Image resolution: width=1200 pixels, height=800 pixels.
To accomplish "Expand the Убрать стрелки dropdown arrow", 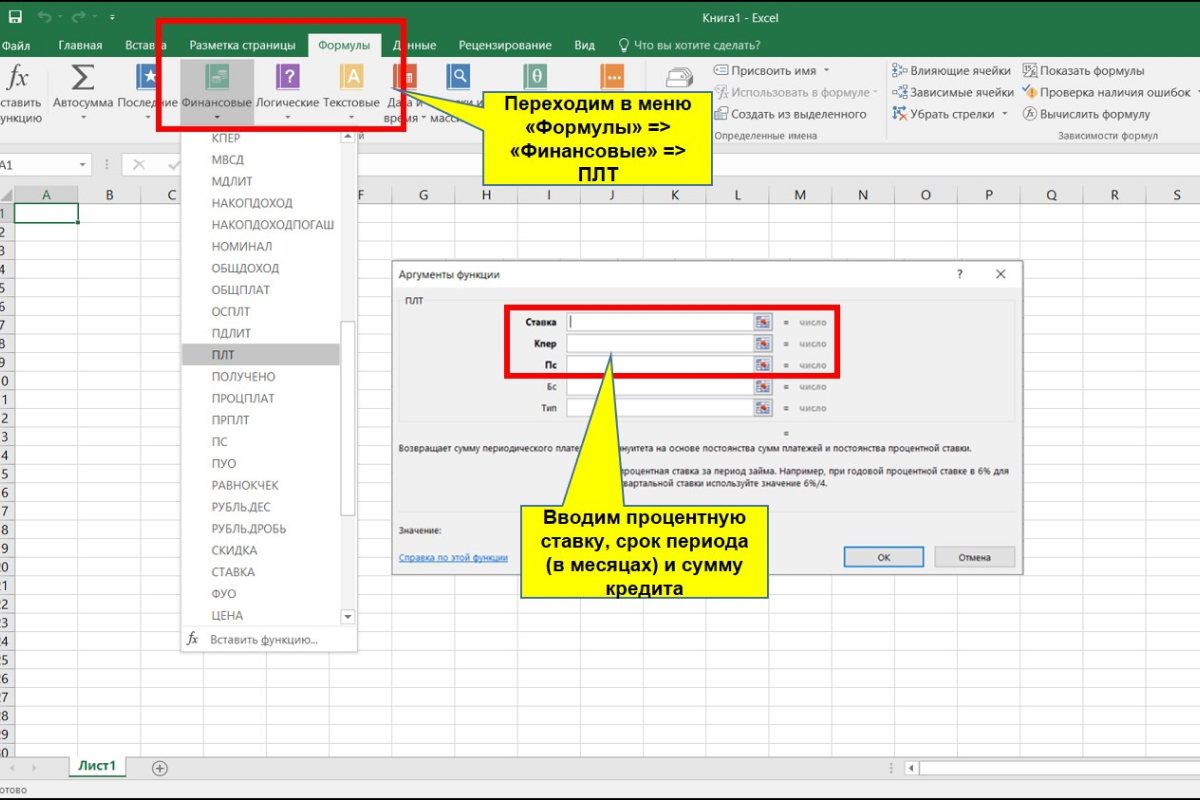I will tap(1004, 114).
